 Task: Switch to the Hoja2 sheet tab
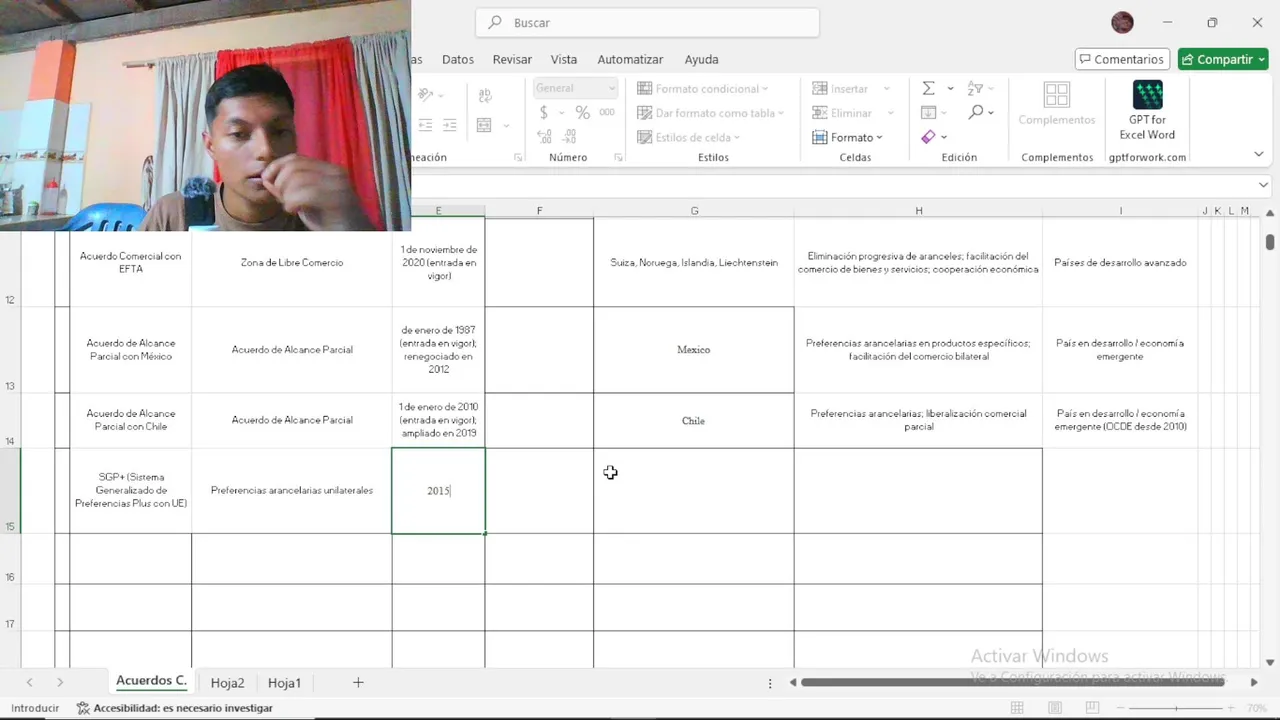227,683
